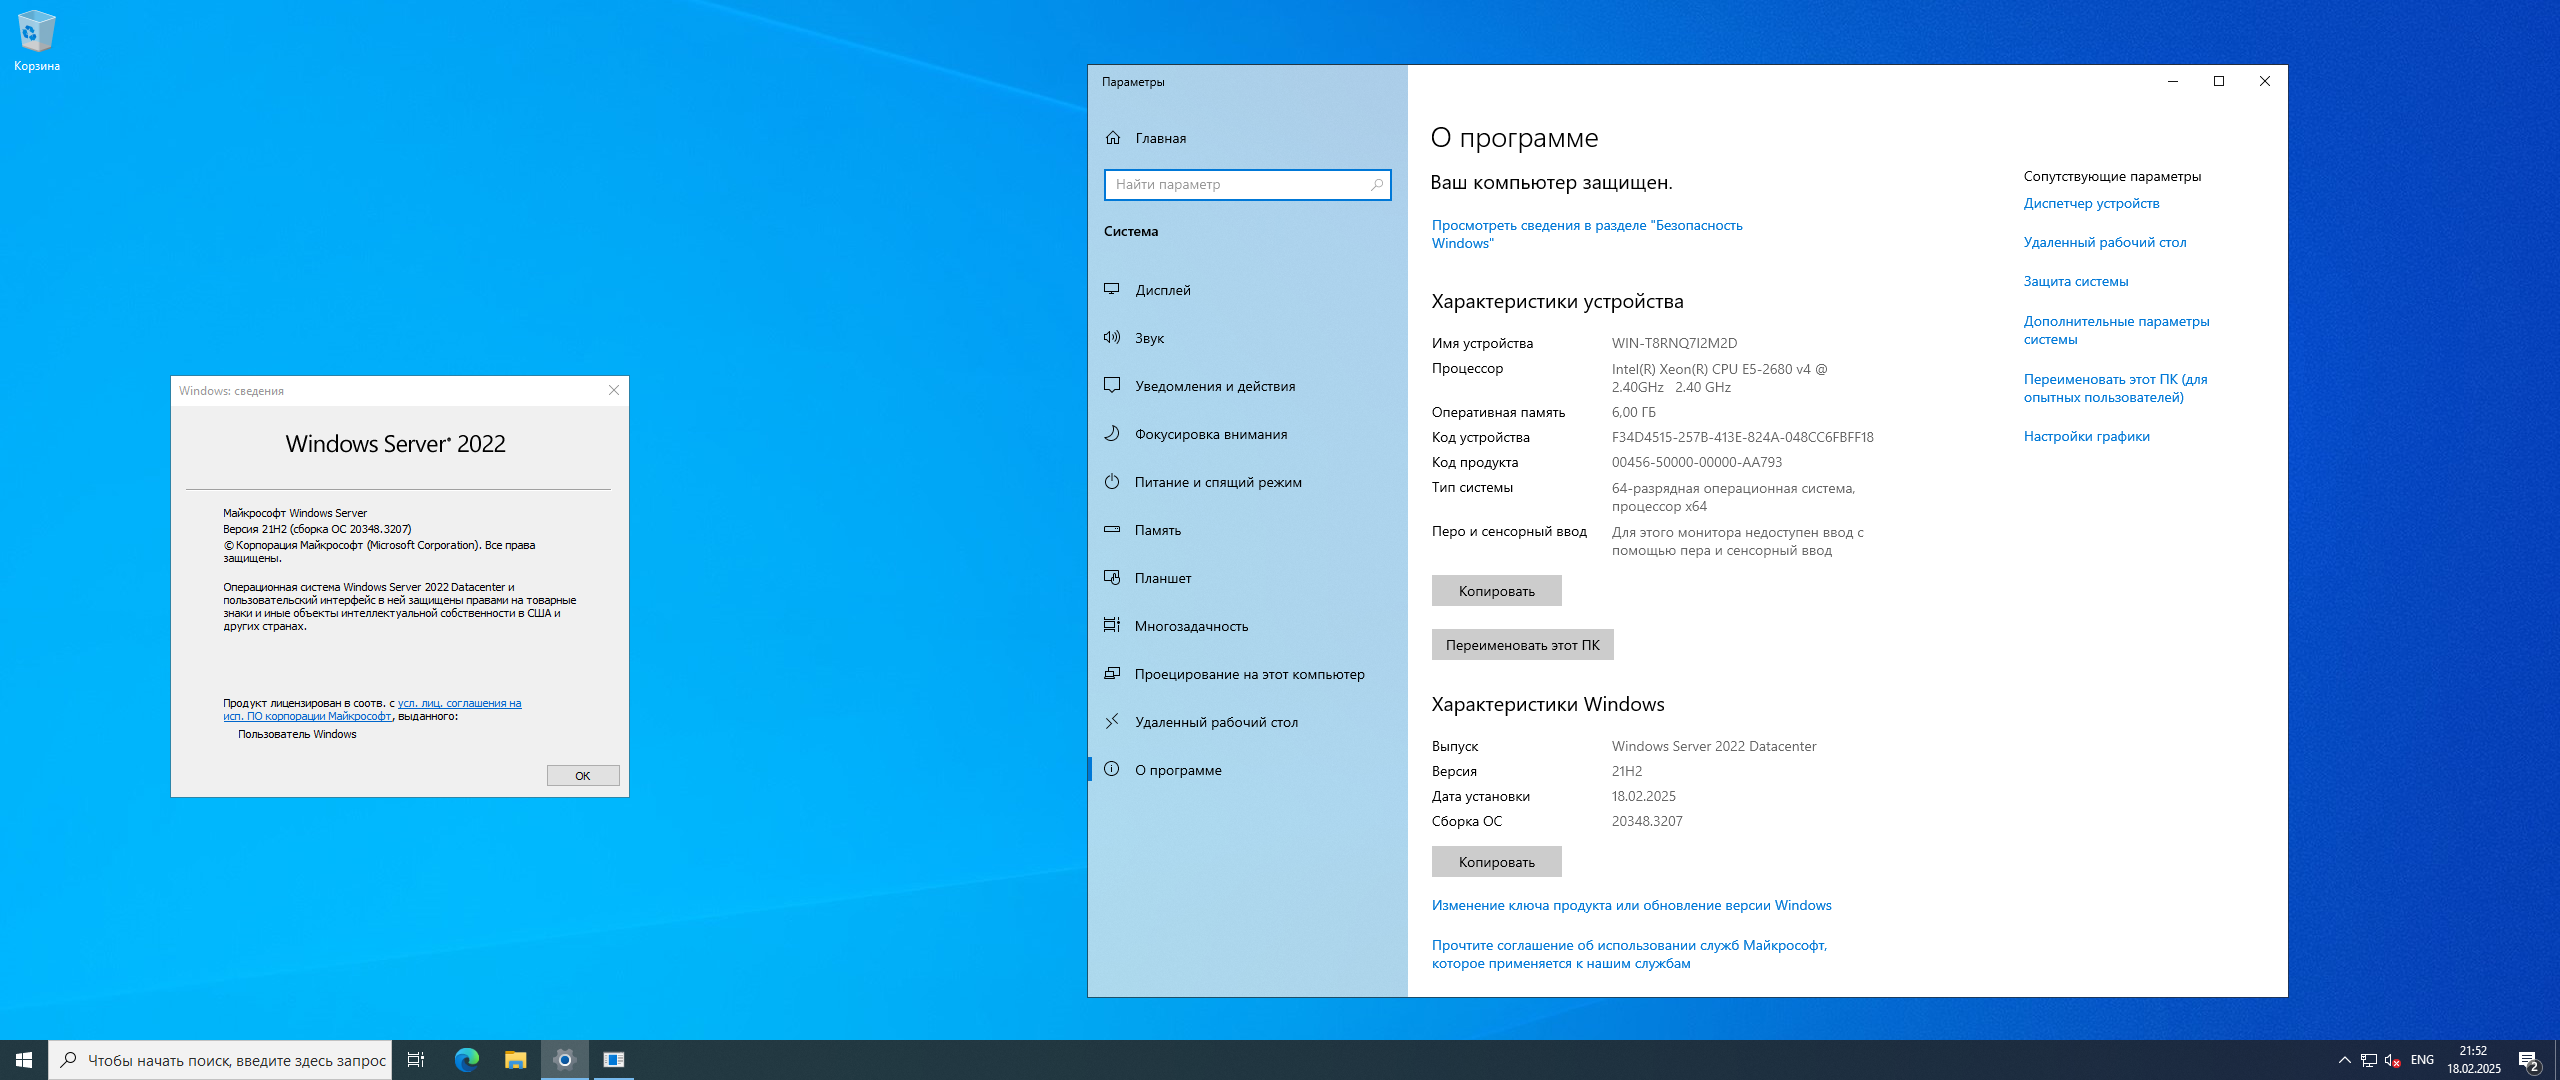This screenshot has height=1080, width=2560.
Task: Open Многозадачность section
Action: coord(1247,626)
